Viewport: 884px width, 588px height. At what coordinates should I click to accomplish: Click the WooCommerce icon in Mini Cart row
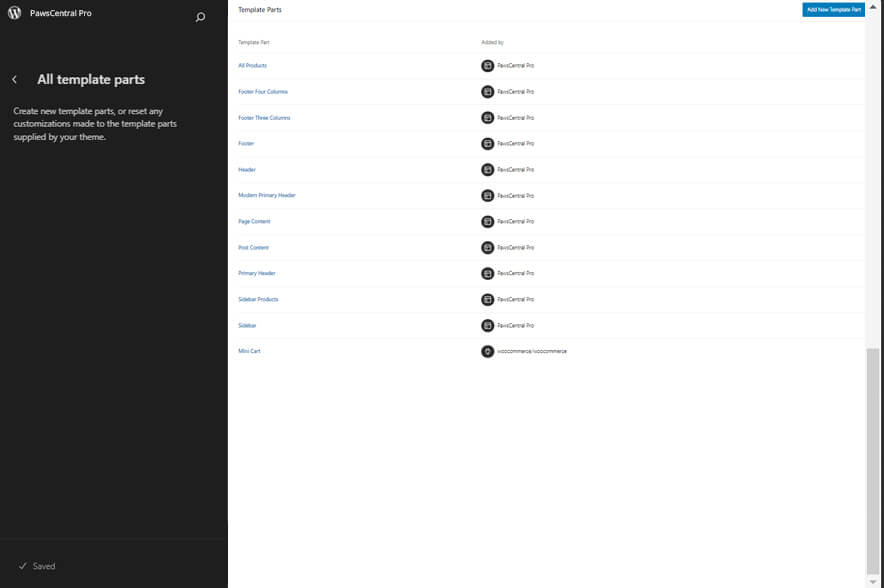point(488,352)
